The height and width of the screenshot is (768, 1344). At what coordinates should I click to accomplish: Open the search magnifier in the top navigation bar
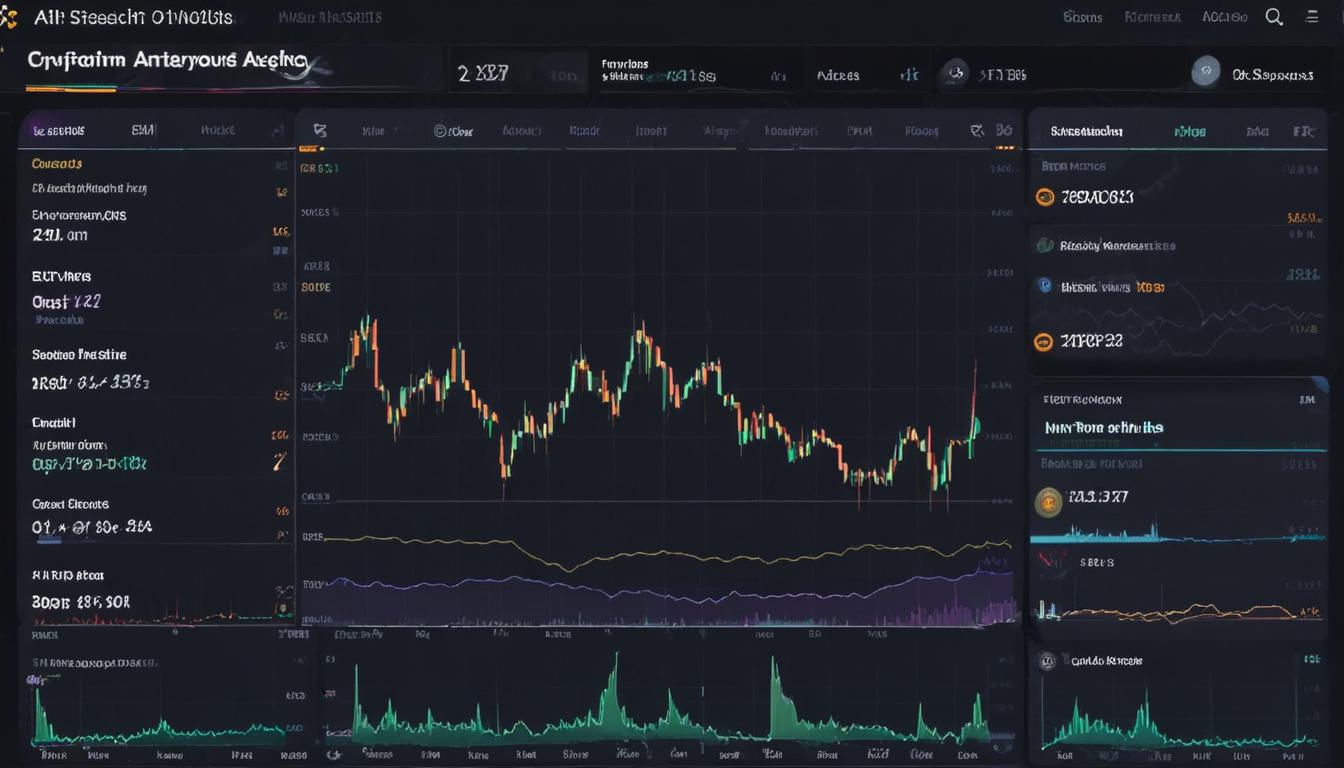coord(1274,16)
